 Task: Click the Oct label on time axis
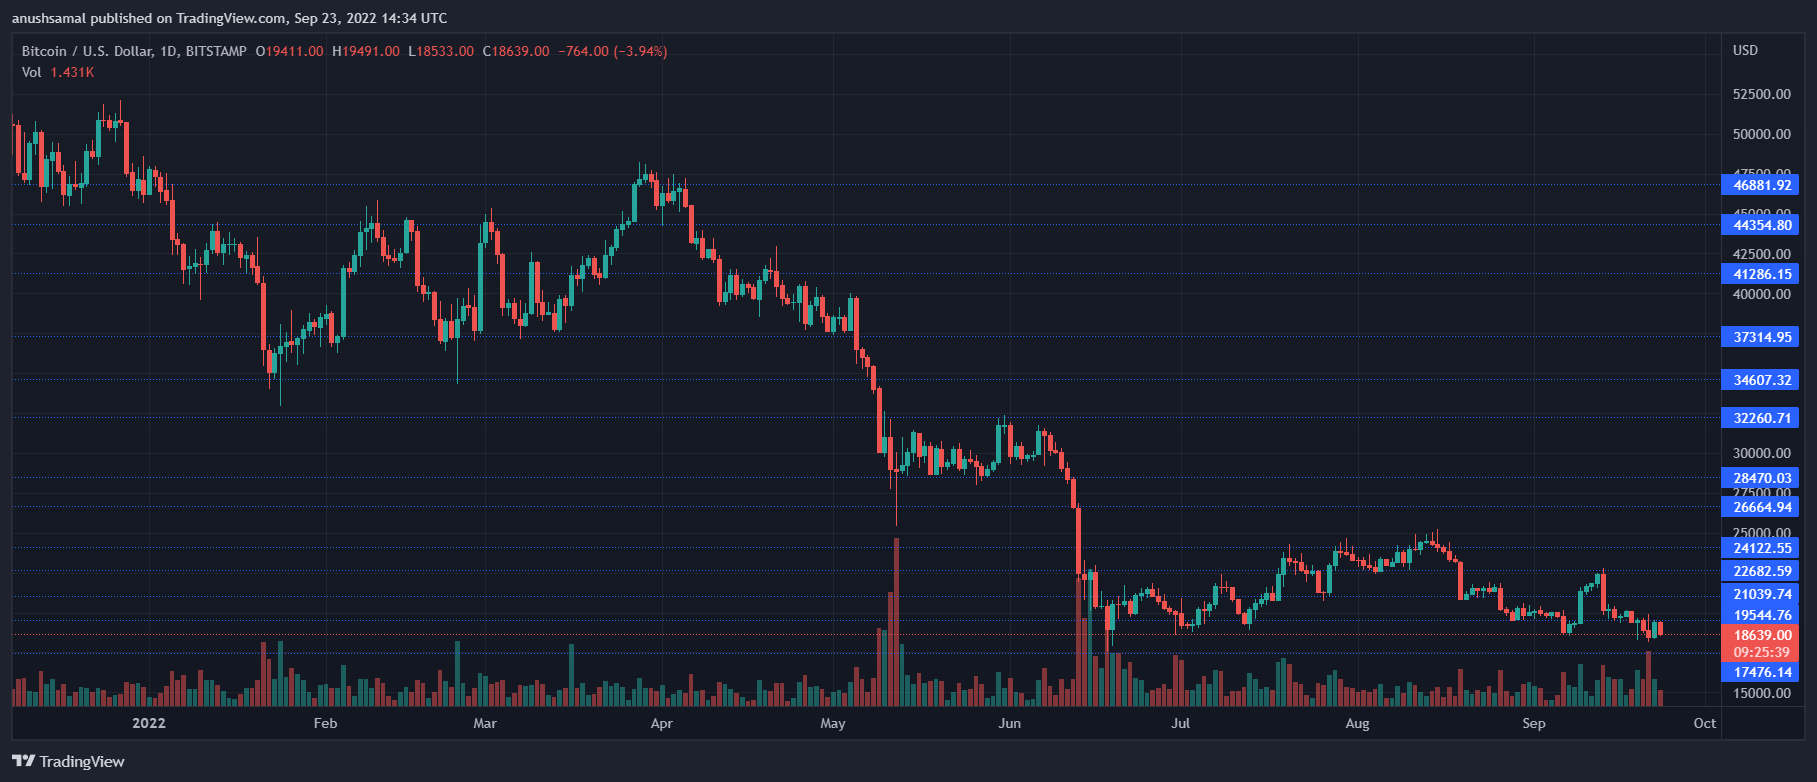tap(1705, 723)
